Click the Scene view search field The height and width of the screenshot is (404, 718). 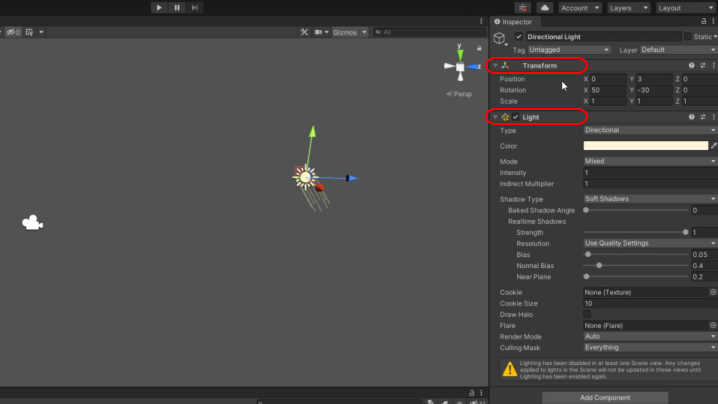tap(430, 32)
